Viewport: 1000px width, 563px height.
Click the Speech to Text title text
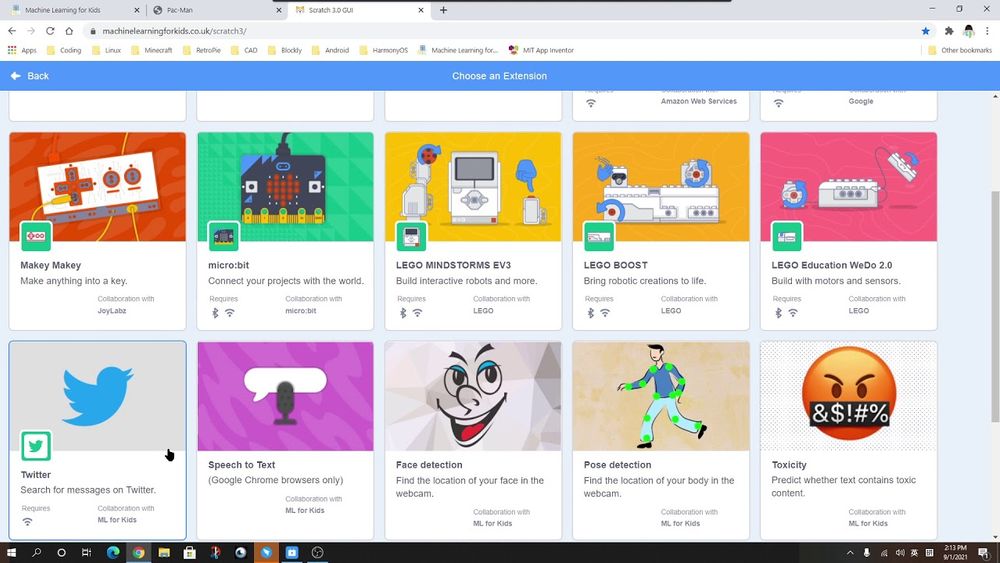coord(242,465)
